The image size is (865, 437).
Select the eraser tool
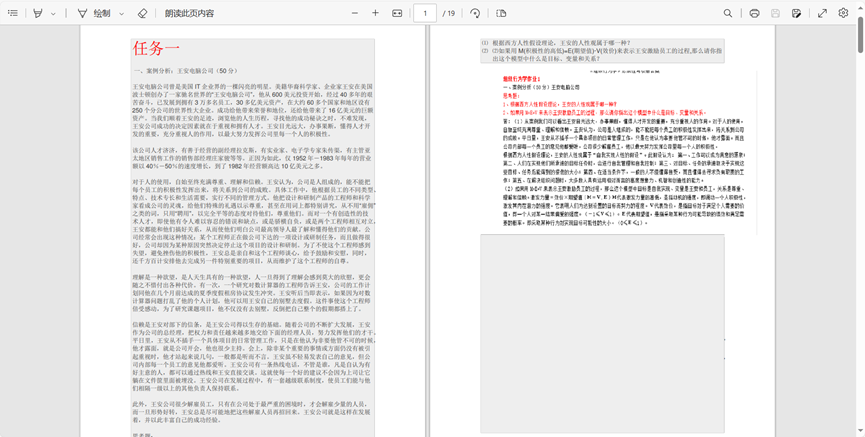(x=142, y=14)
